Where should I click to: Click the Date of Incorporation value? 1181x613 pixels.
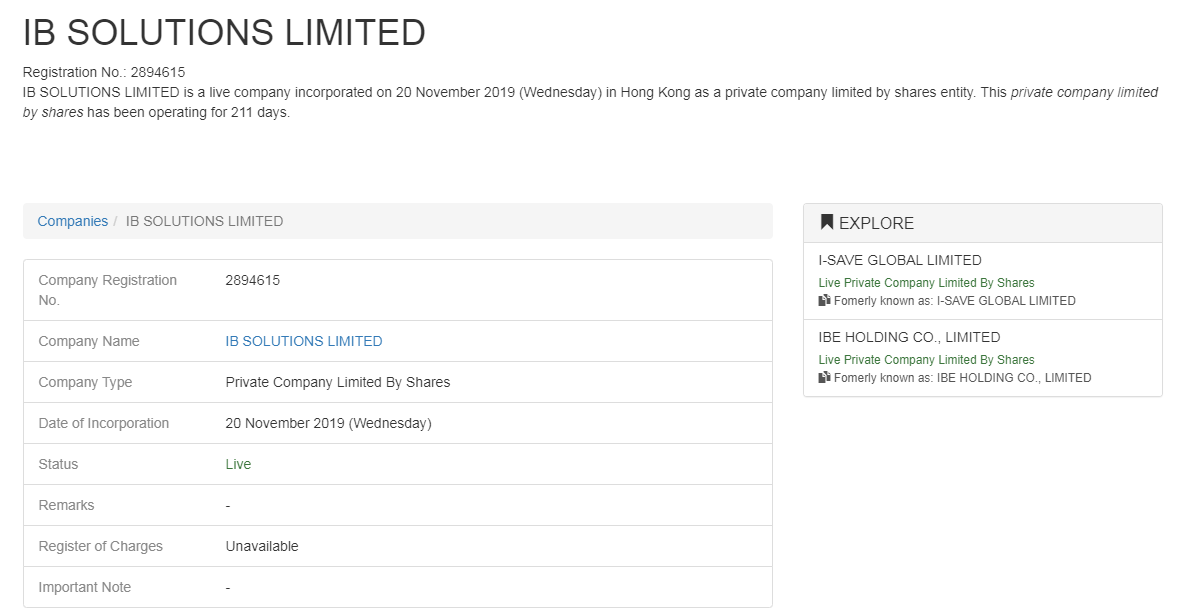(x=328, y=423)
